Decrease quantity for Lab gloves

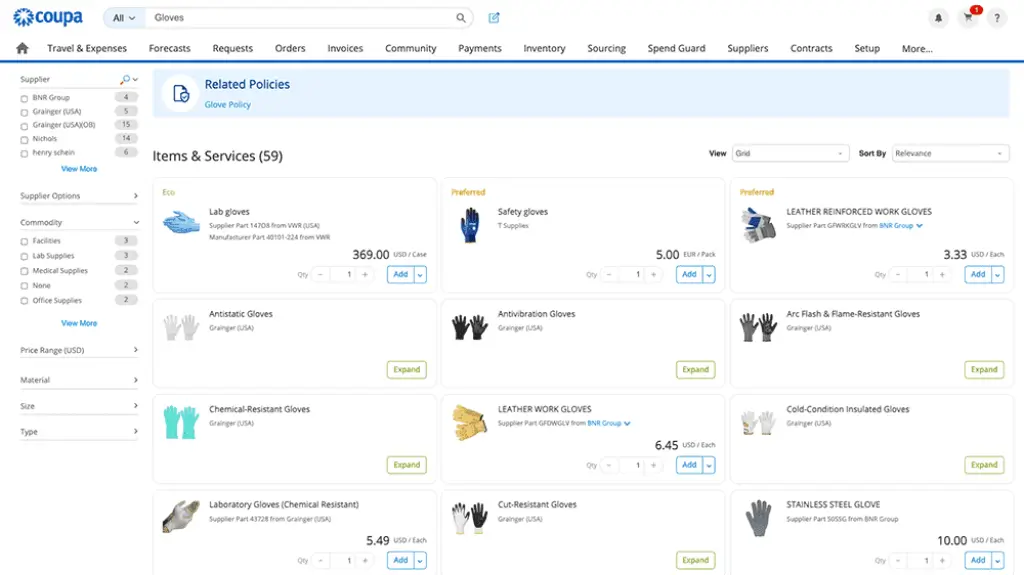320,274
